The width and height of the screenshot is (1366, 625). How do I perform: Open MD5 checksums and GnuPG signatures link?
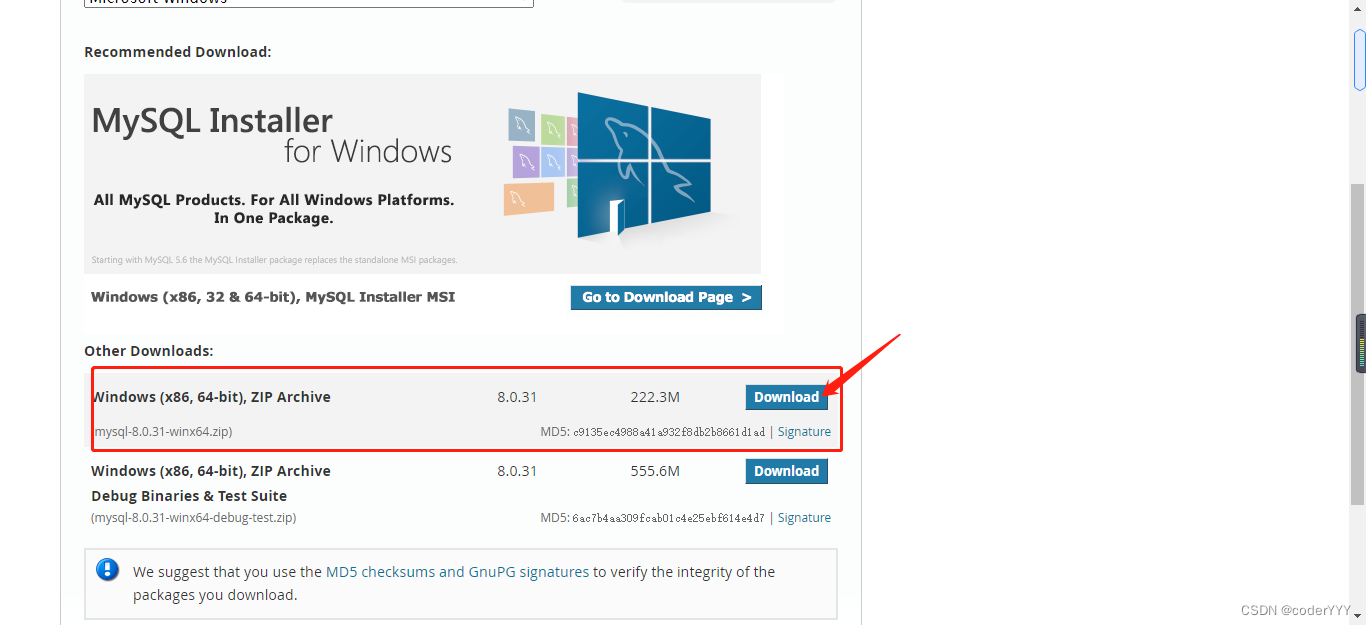coord(457,572)
